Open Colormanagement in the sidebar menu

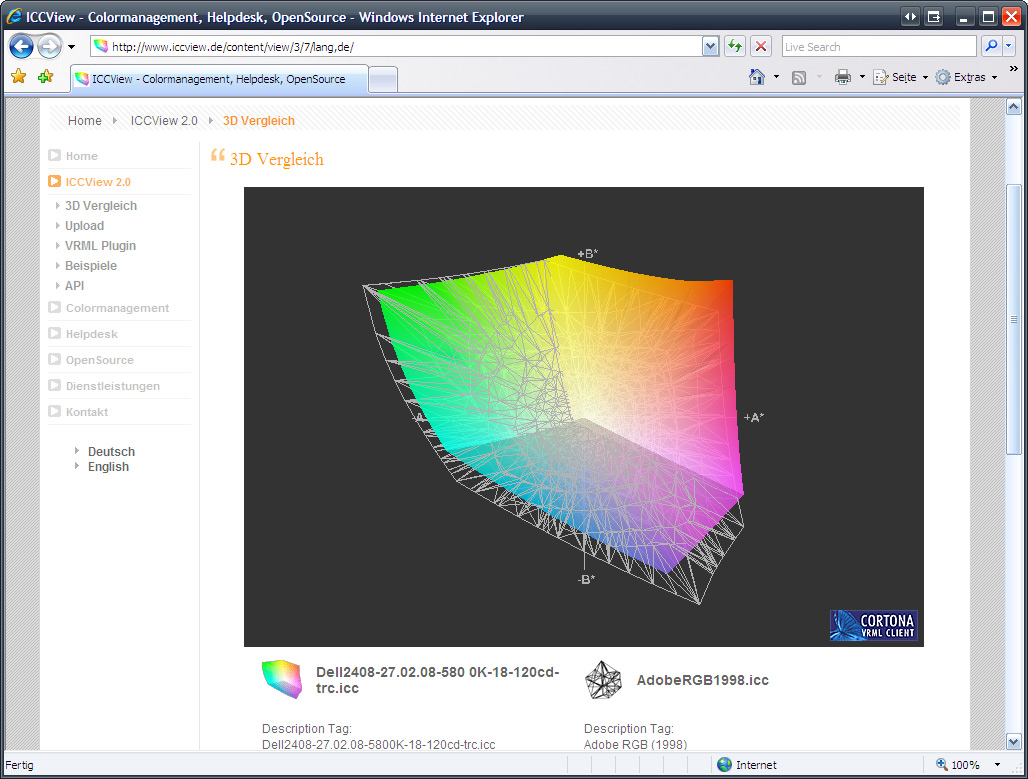click(117, 308)
